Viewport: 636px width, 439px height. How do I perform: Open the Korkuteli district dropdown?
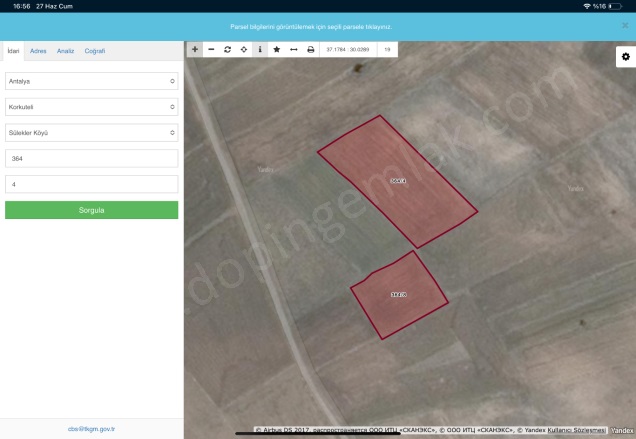[91, 106]
